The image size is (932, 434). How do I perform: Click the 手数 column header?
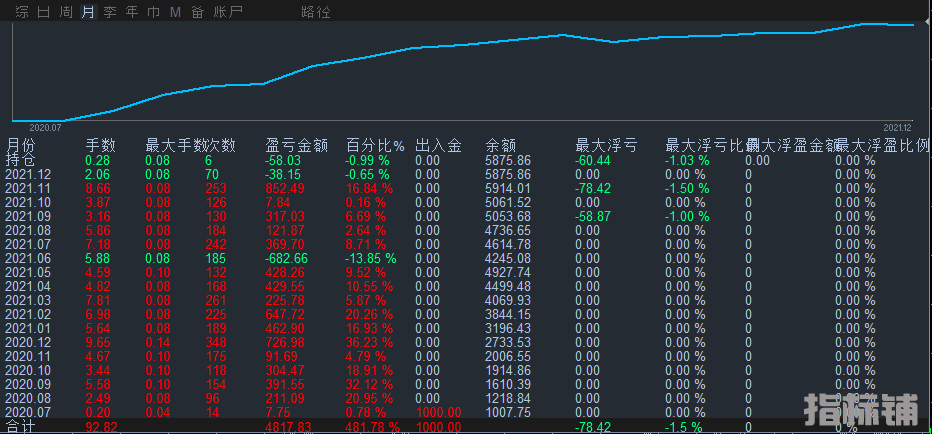100,145
